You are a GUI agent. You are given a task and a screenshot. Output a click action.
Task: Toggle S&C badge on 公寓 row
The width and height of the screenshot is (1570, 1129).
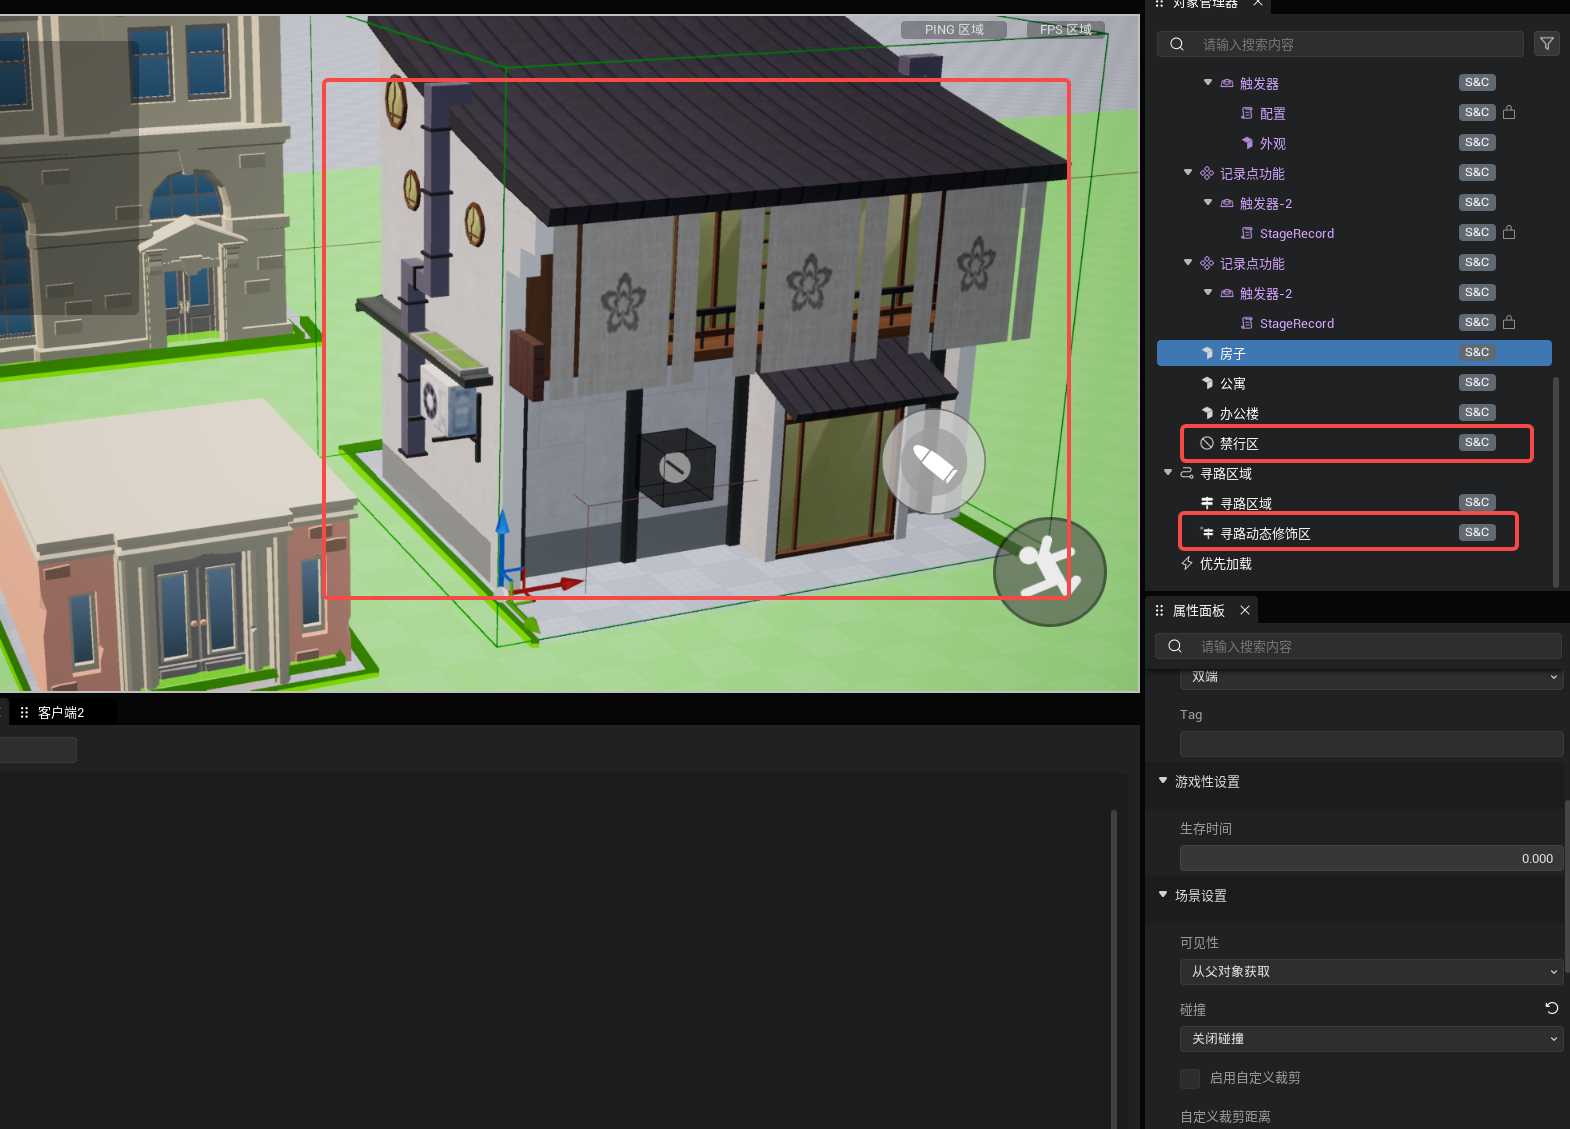tap(1477, 382)
